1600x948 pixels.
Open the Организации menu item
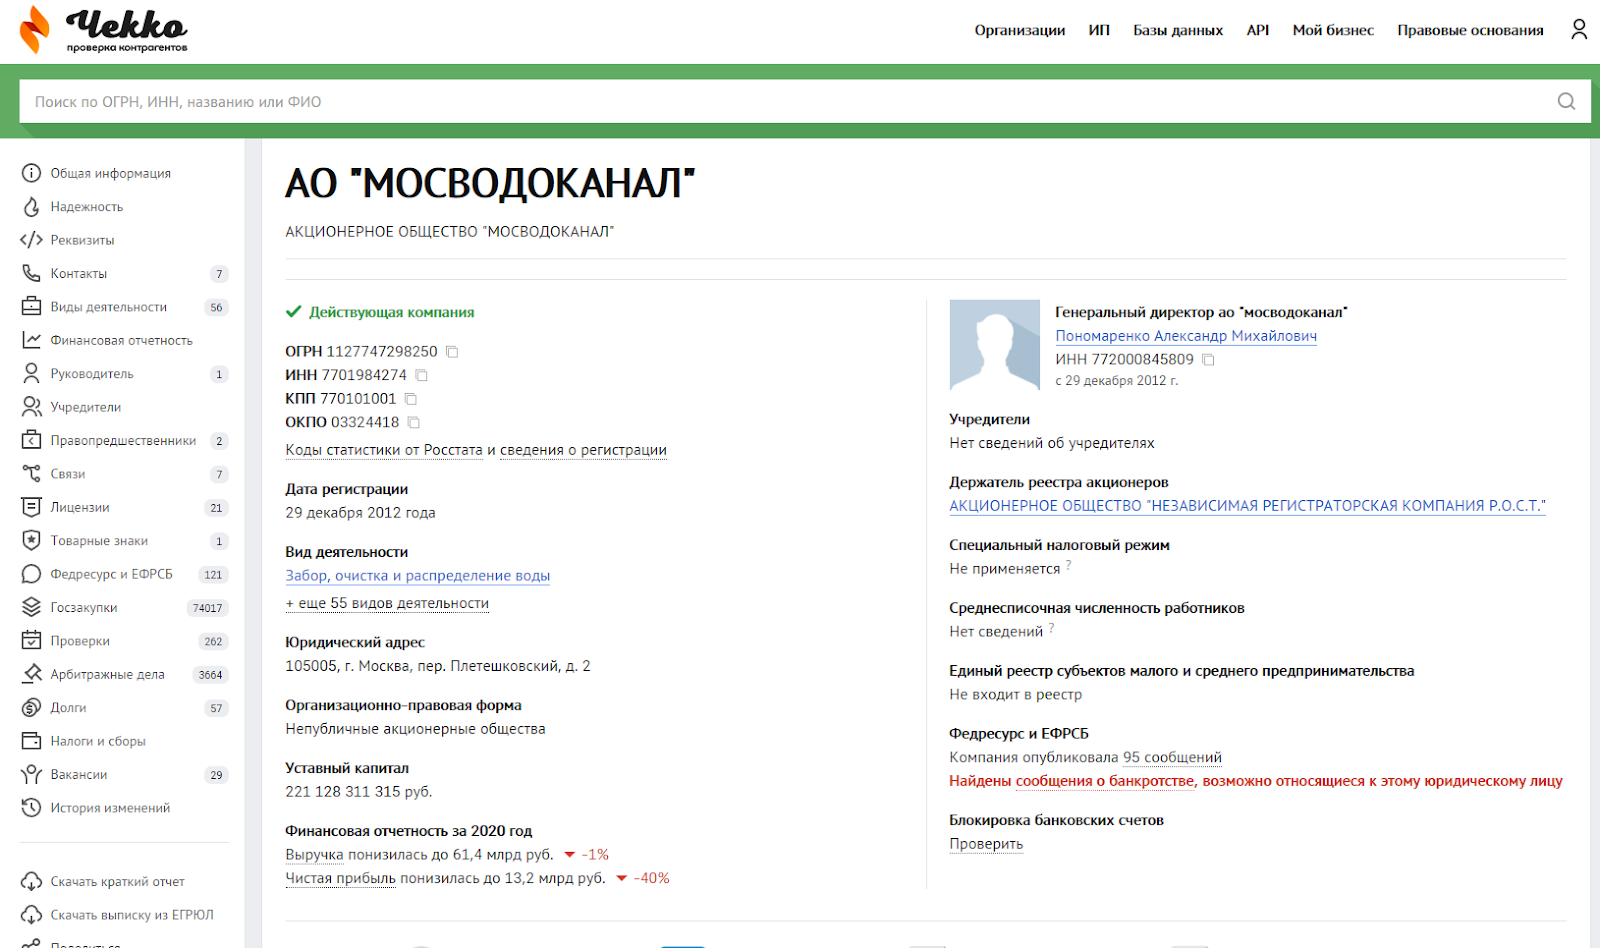(1019, 30)
